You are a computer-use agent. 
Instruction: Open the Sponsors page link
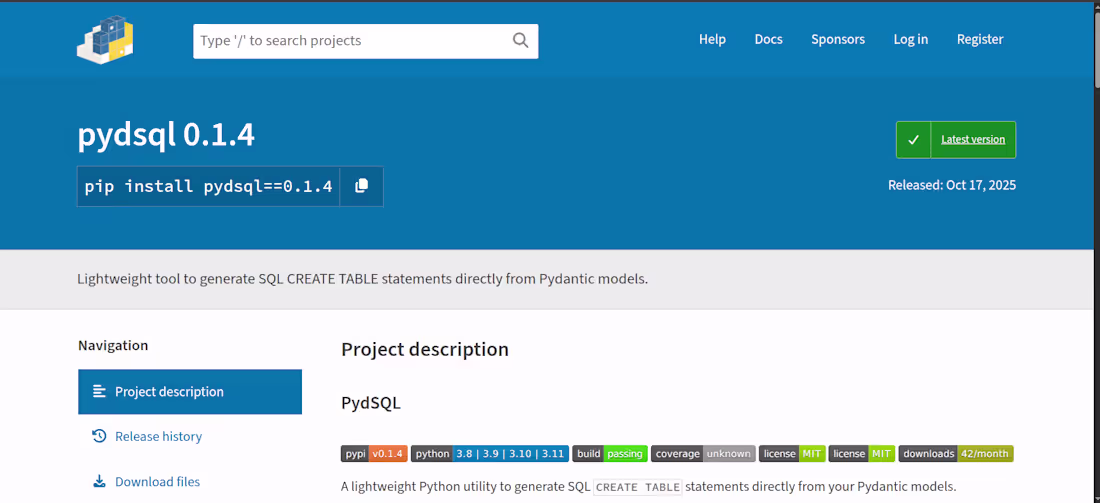[838, 39]
